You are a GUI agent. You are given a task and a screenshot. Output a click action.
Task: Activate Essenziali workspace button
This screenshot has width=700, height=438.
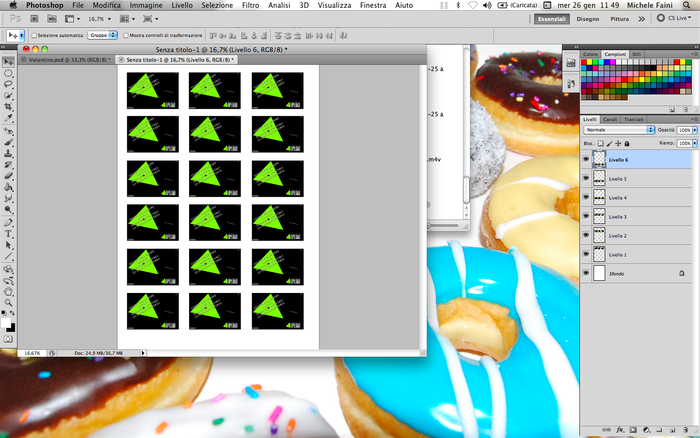(552, 19)
